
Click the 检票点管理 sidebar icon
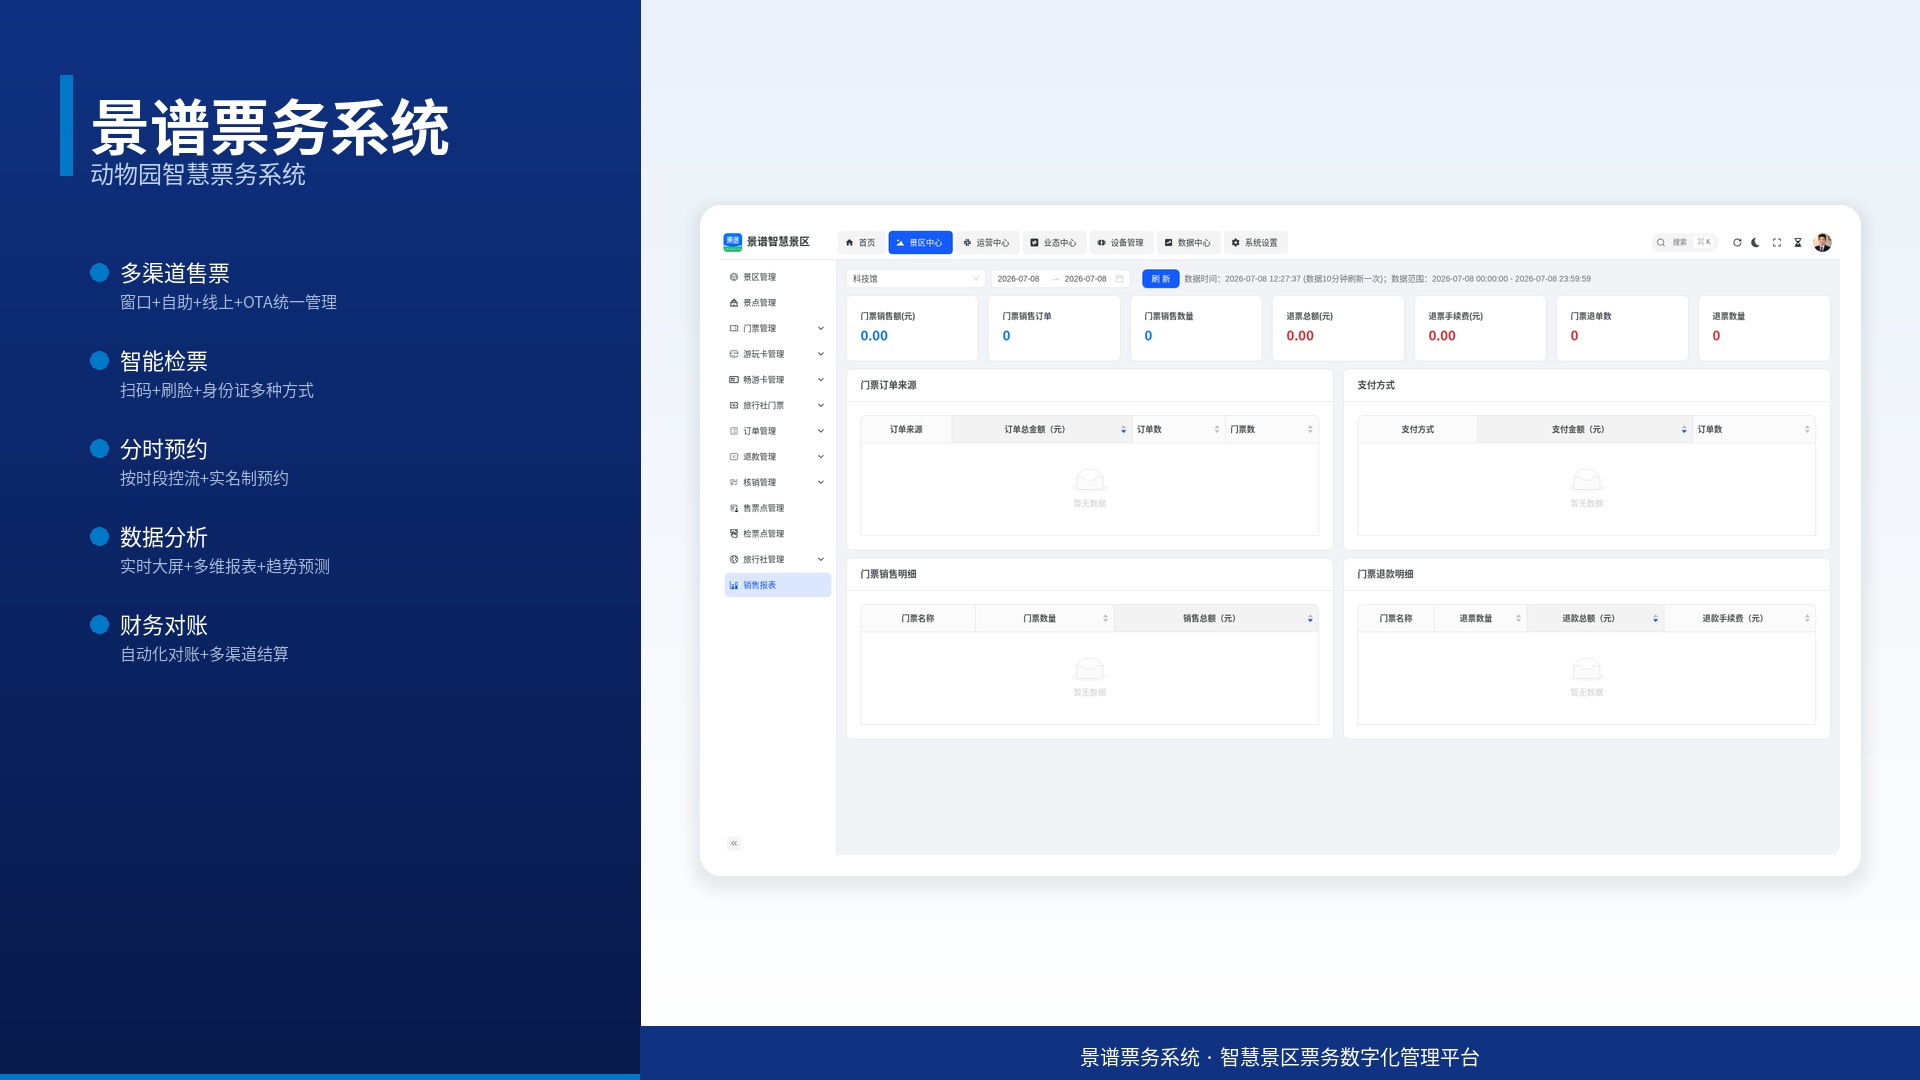(x=734, y=534)
